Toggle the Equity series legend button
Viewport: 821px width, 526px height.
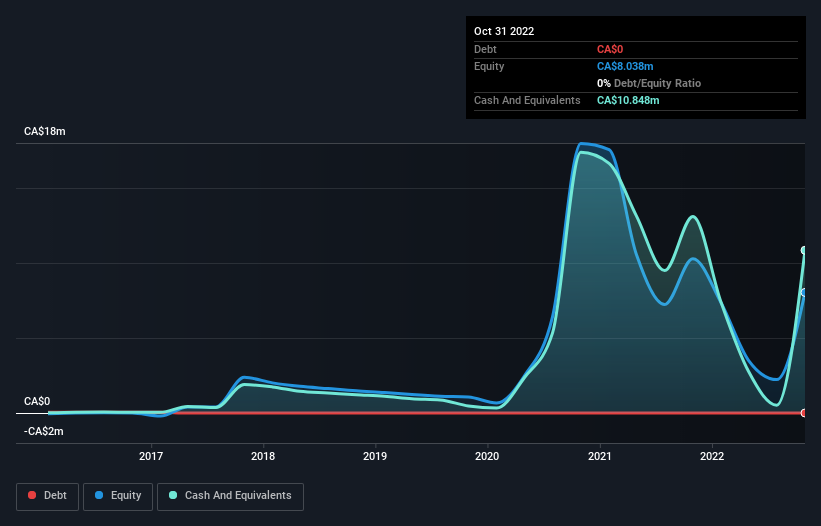point(118,496)
